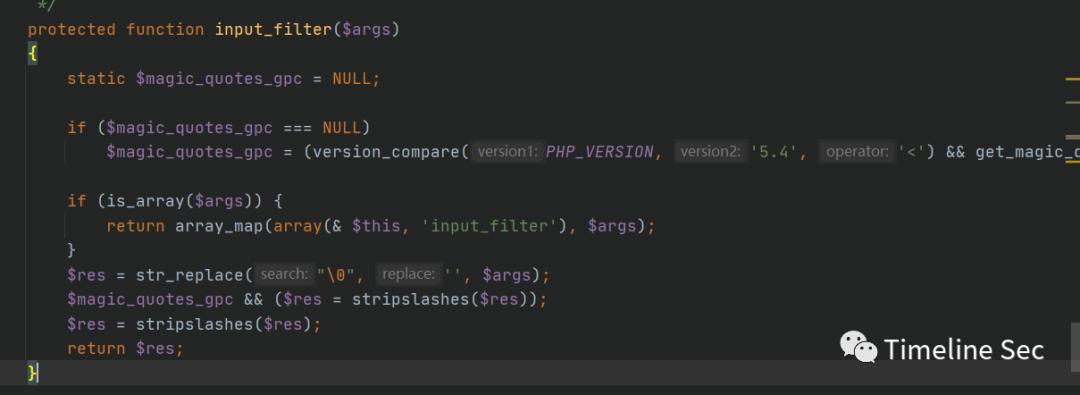Click the "\0" string literal
1080x395 pixels.
pyautogui.click(x=336, y=276)
